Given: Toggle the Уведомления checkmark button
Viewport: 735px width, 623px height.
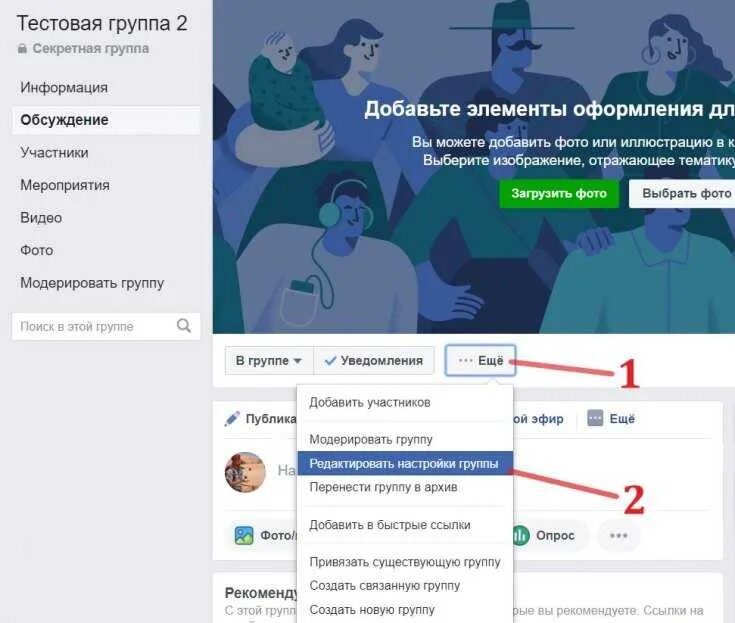Looking at the screenshot, I should (x=374, y=360).
